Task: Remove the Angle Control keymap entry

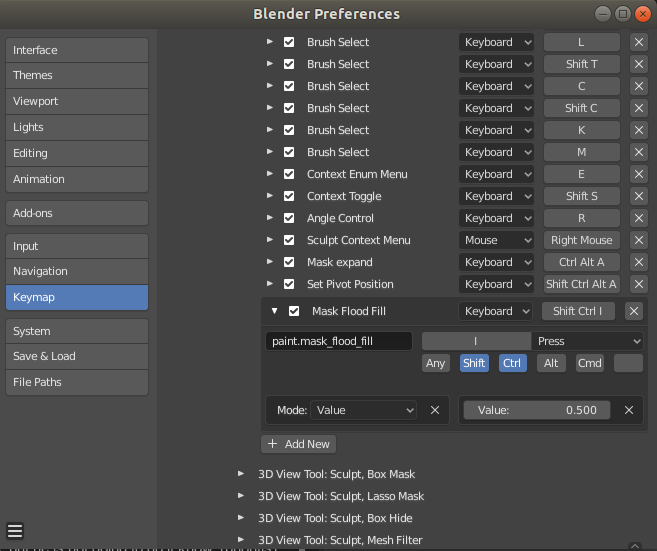Action: 639,218
